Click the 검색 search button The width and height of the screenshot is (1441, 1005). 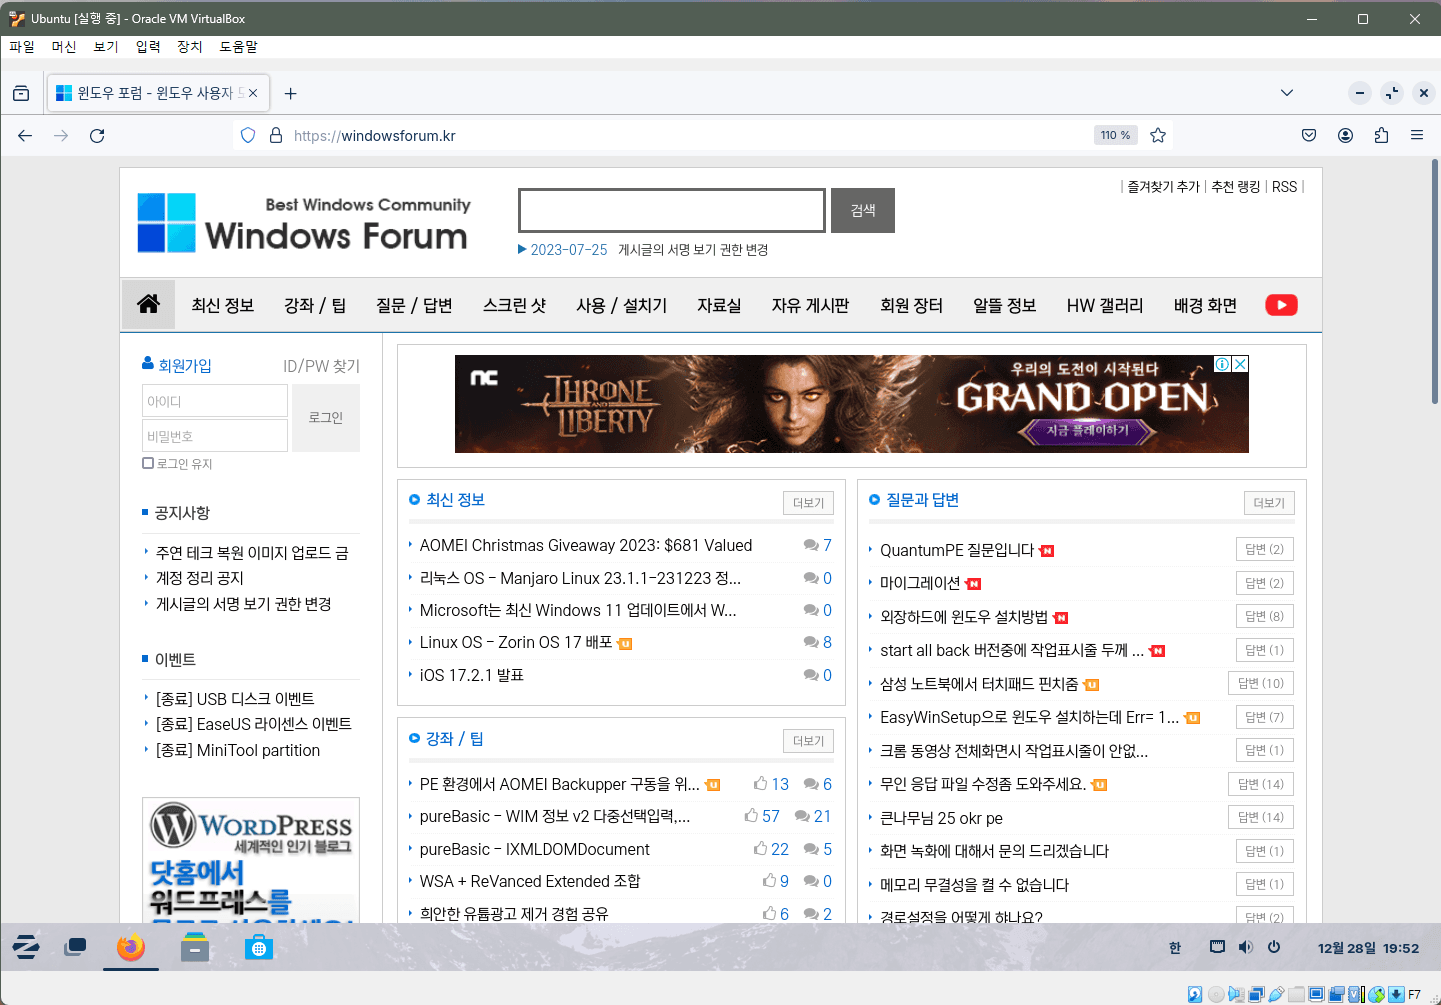(x=863, y=210)
